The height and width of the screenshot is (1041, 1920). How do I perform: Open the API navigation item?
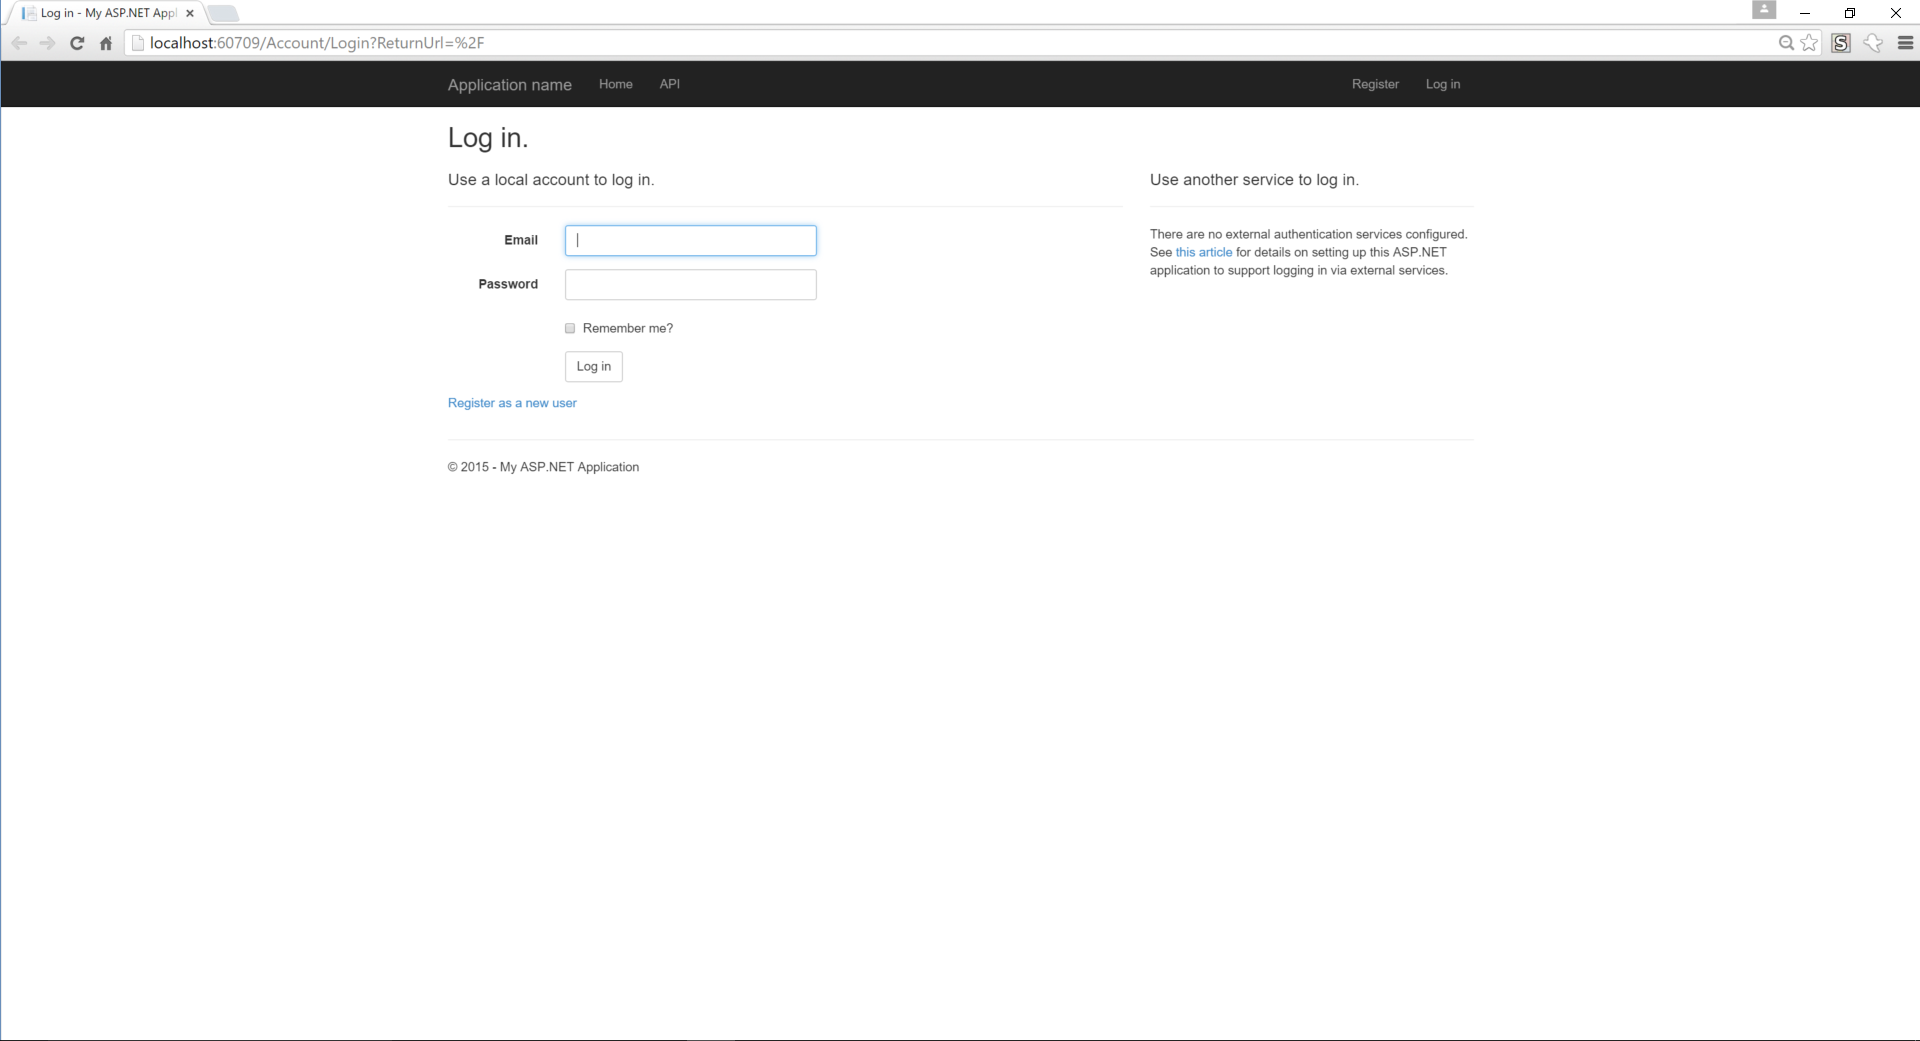pos(669,84)
